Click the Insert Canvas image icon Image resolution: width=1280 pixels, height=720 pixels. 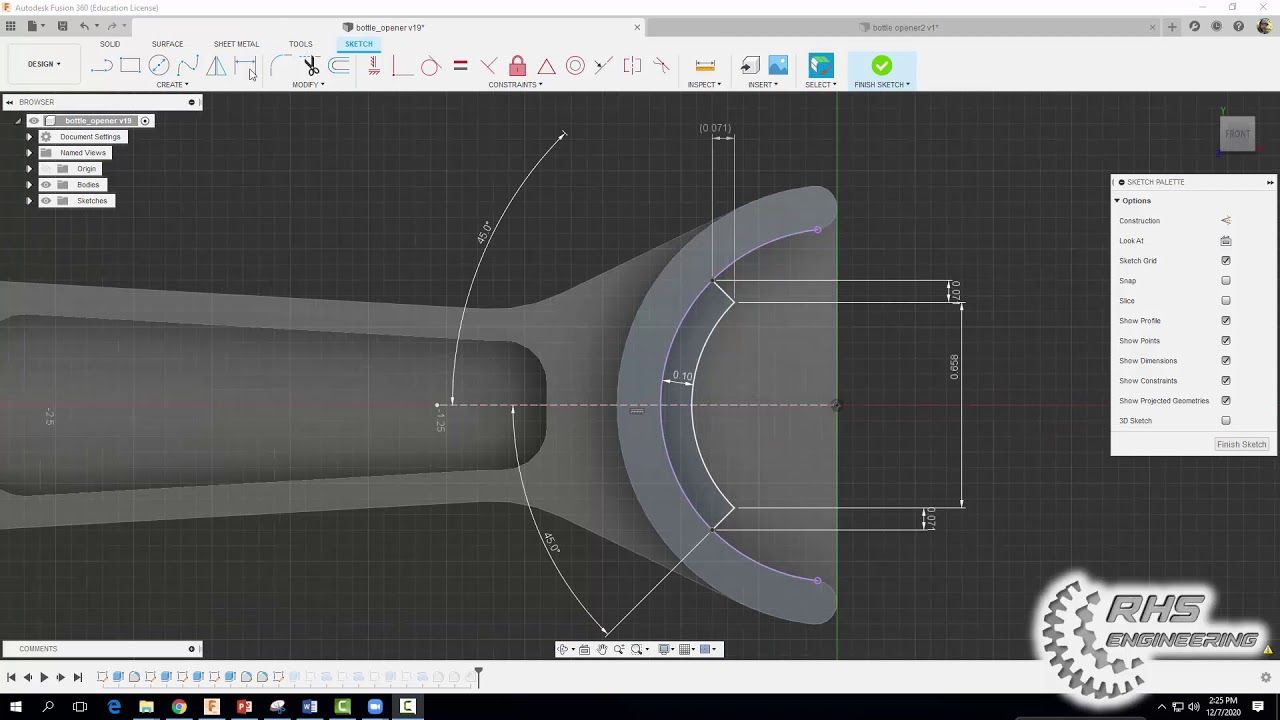click(778, 66)
